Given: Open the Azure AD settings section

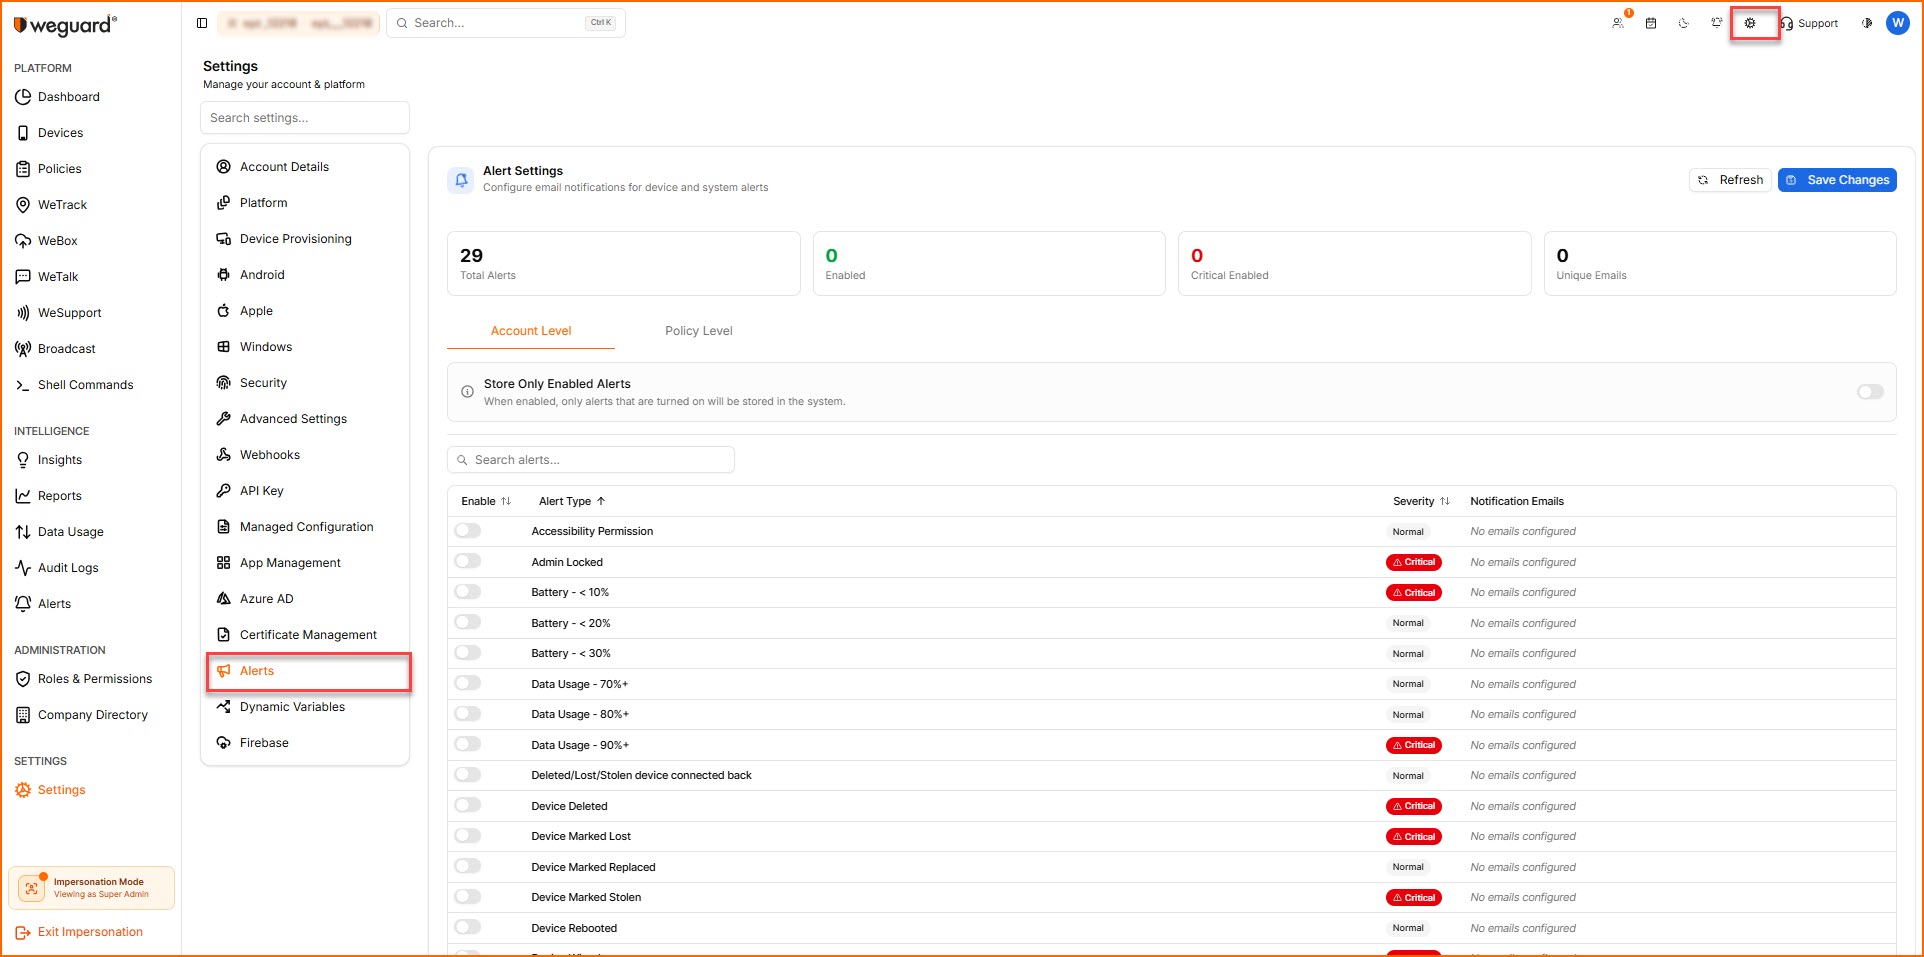Looking at the screenshot, I should (x=305, y=599).
